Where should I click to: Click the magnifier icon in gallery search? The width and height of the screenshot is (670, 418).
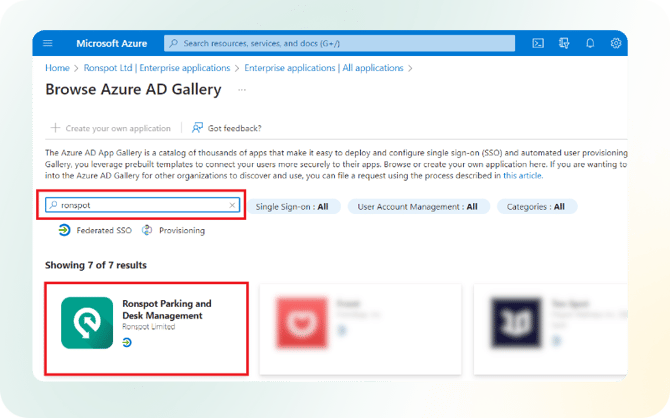[x=53, y=205]
